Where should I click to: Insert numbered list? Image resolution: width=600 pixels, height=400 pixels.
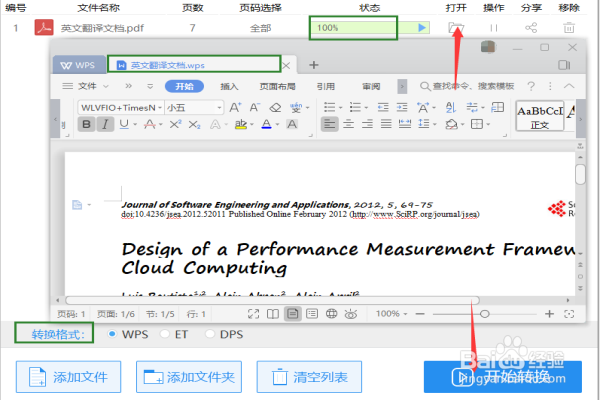355,107
